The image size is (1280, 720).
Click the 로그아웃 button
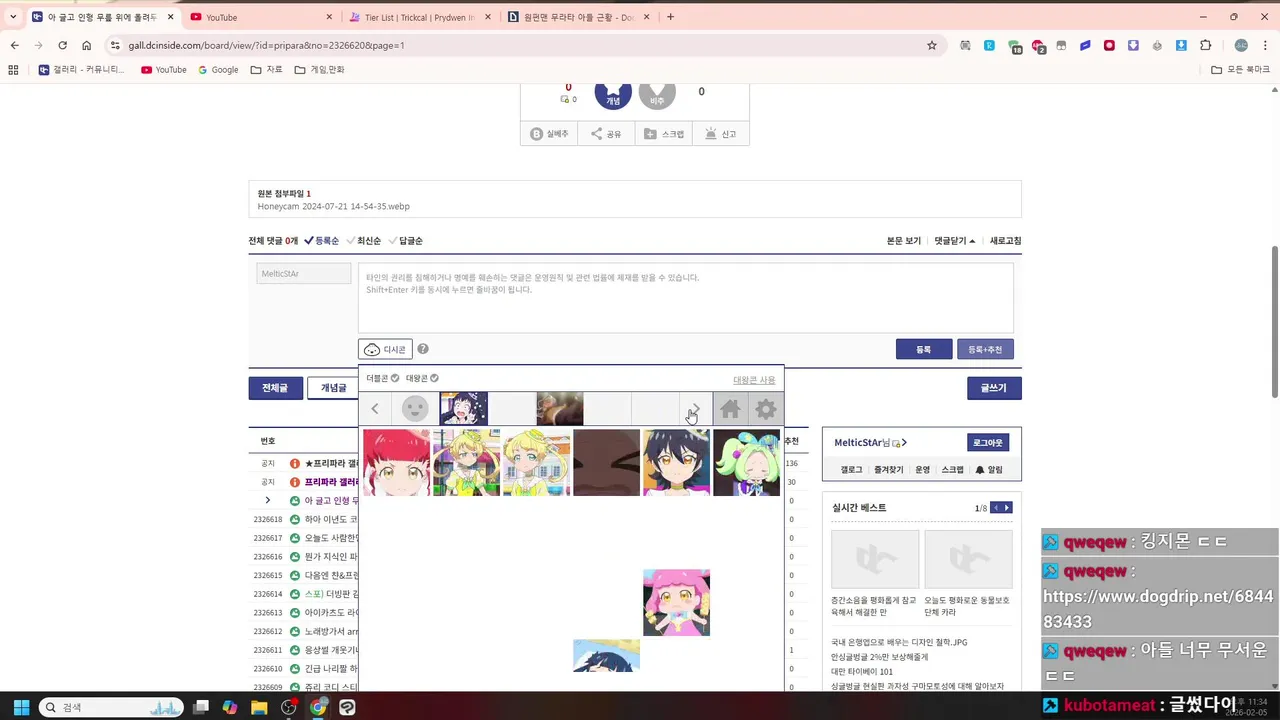click(988, 442)
